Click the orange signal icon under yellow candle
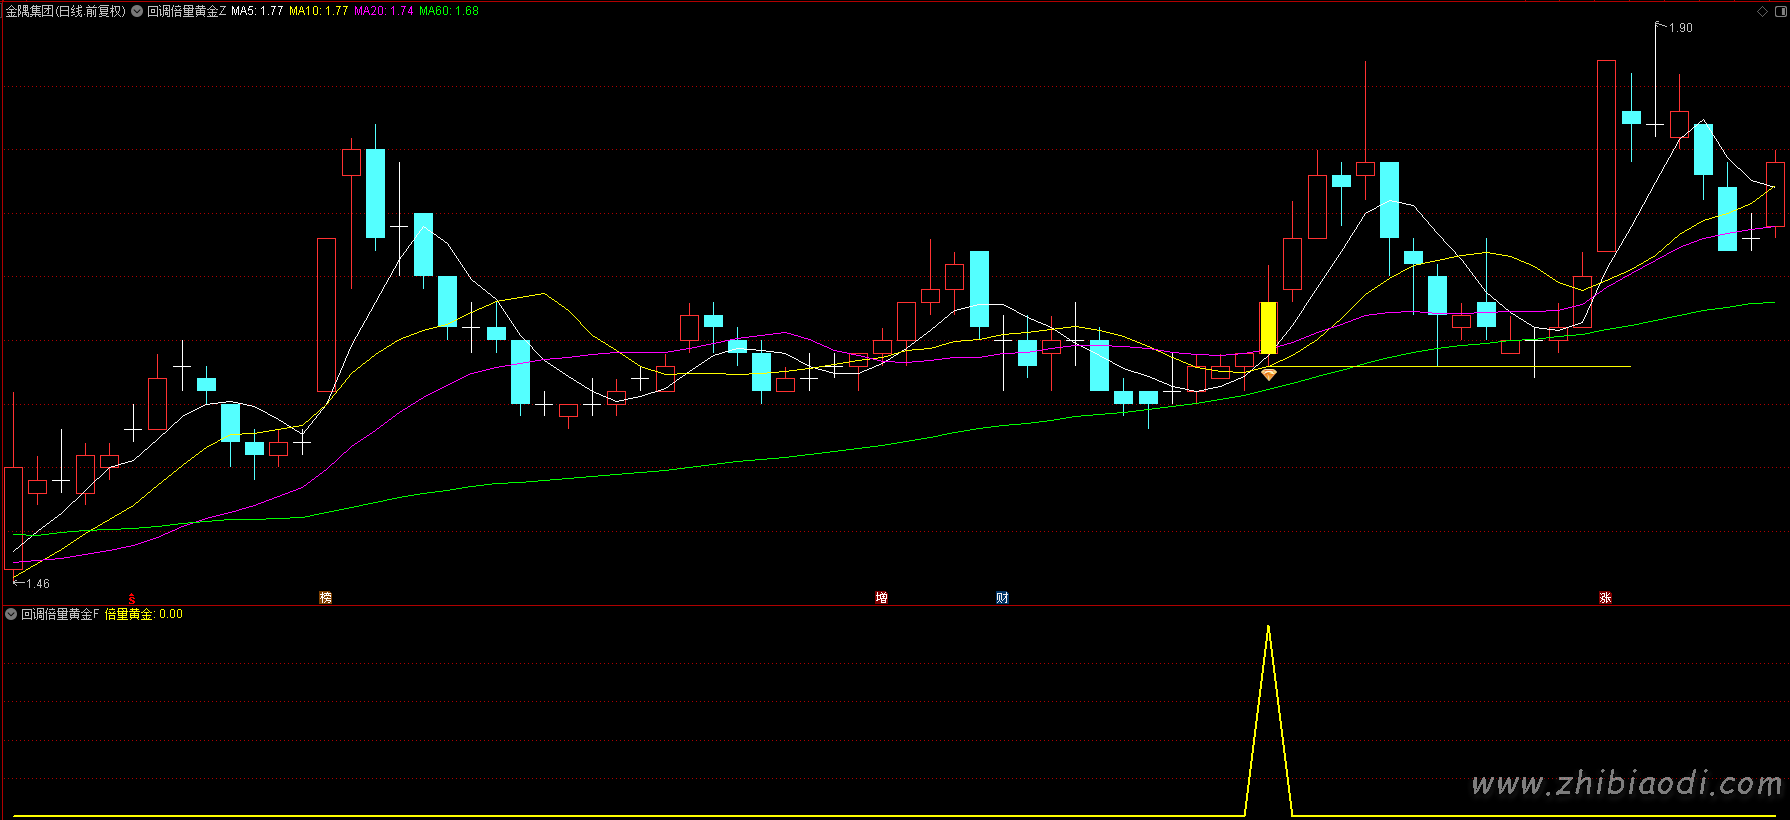The image size is (1790, 820). 1268,374
